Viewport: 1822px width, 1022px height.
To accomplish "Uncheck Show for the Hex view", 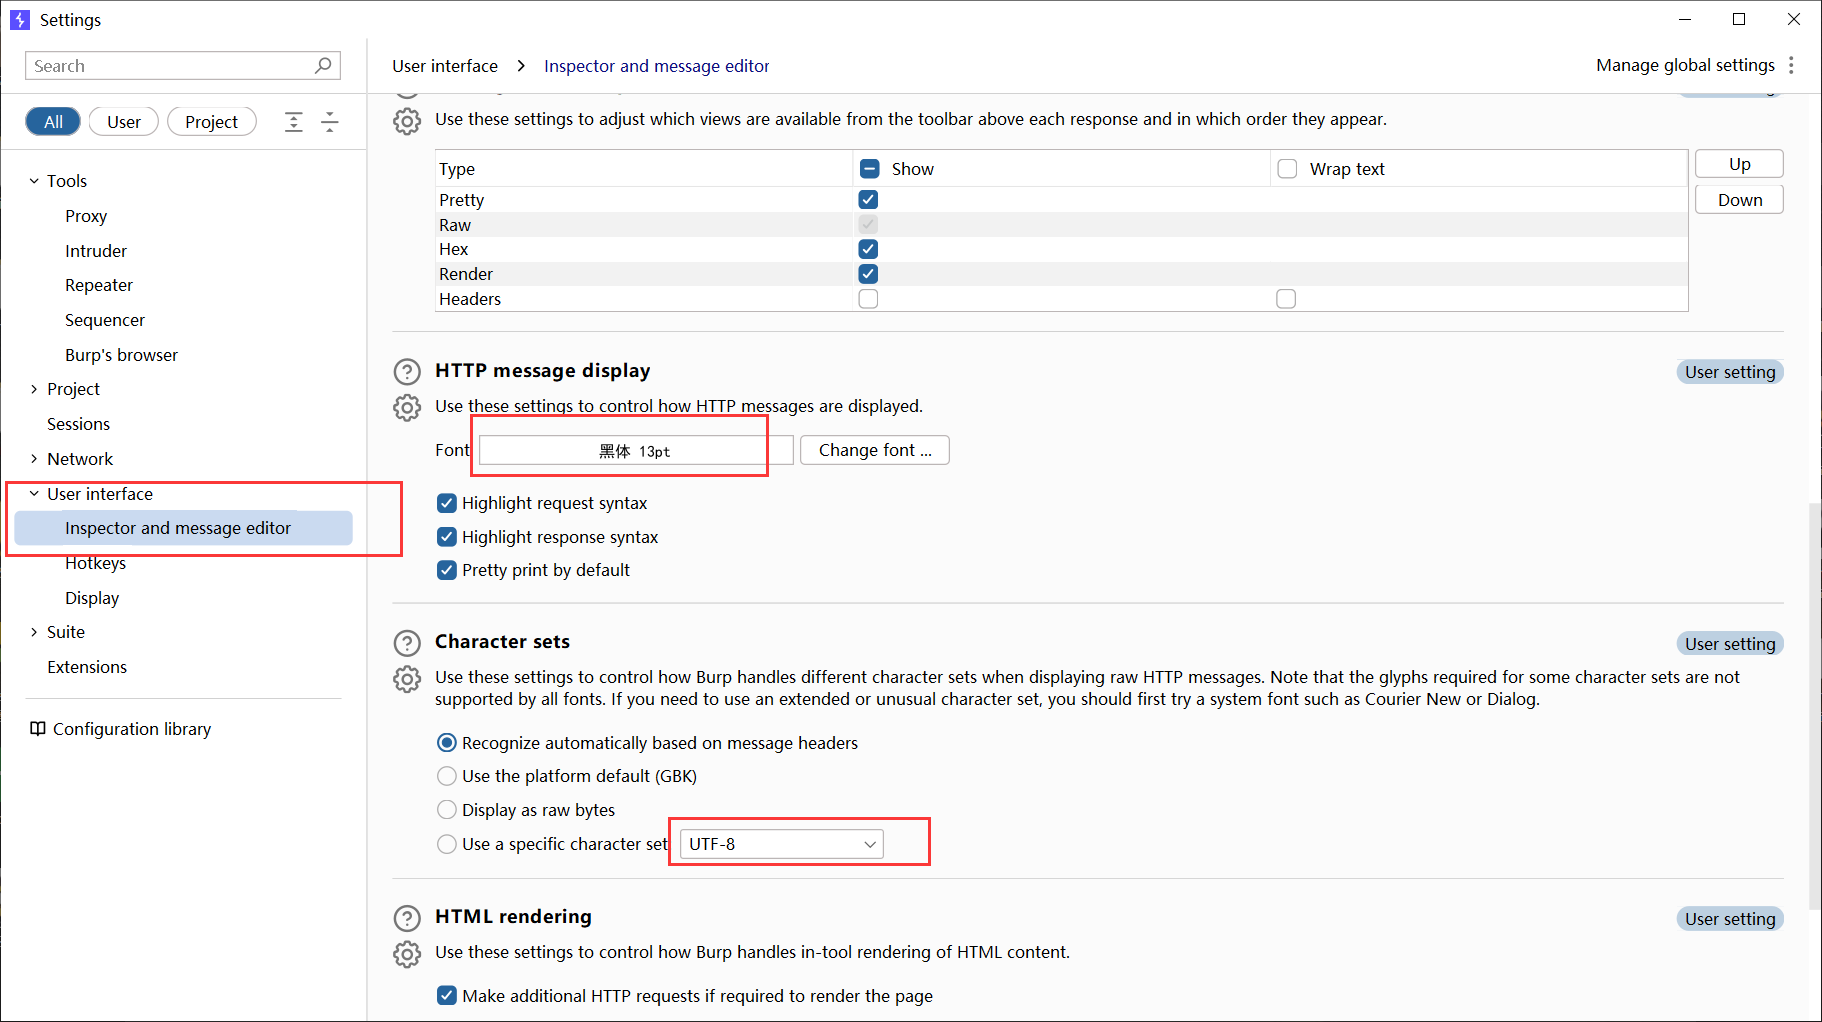I will (x=868, y=249).
